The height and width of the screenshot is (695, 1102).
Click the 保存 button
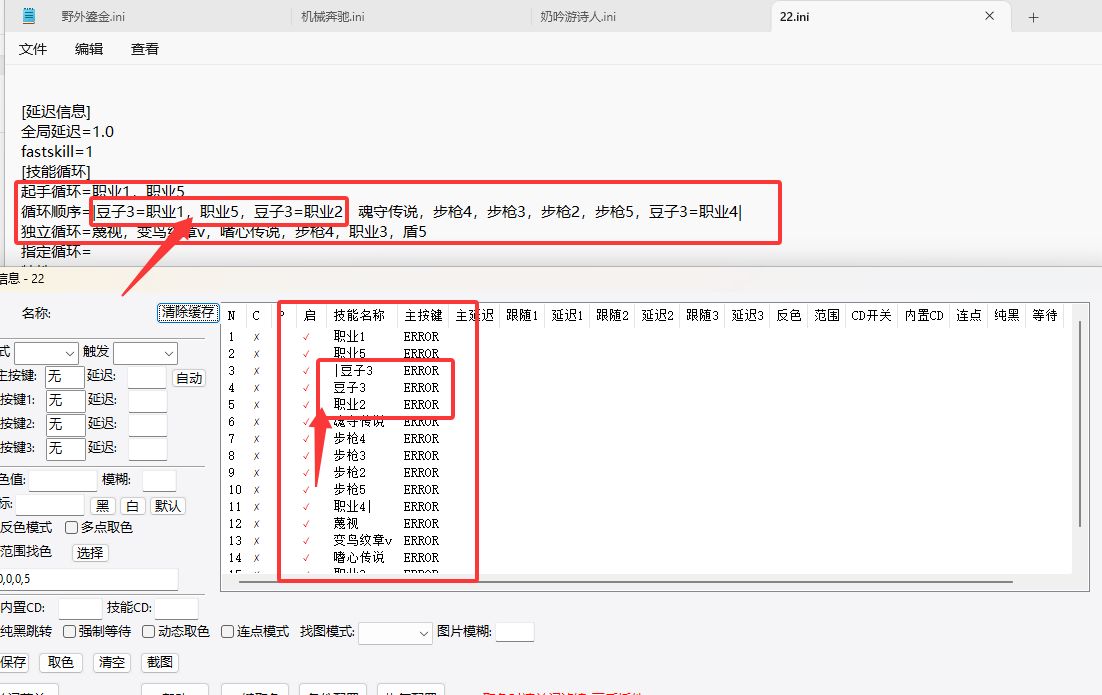13,662
